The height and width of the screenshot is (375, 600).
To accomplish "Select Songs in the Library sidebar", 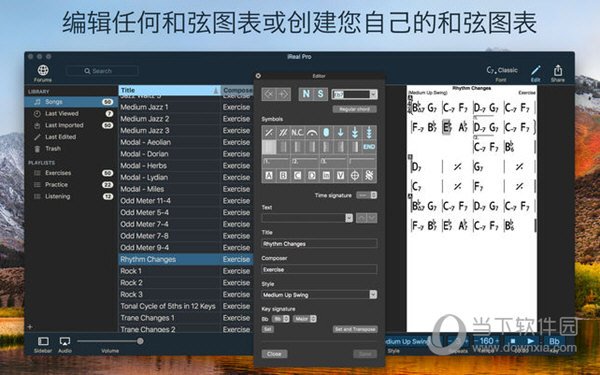I will (71, 102).
